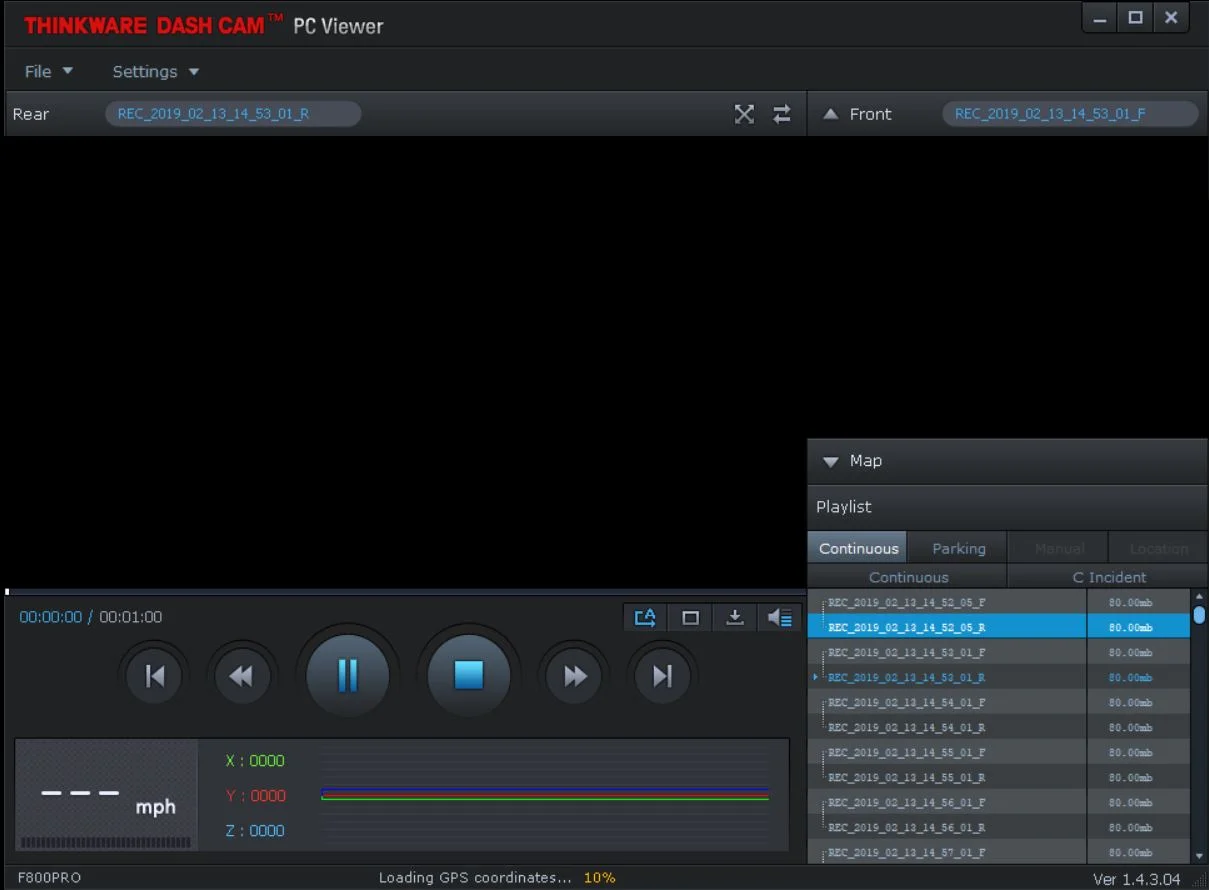Swap the rear and front views
1209x890 pixels.
pos(782,114)
